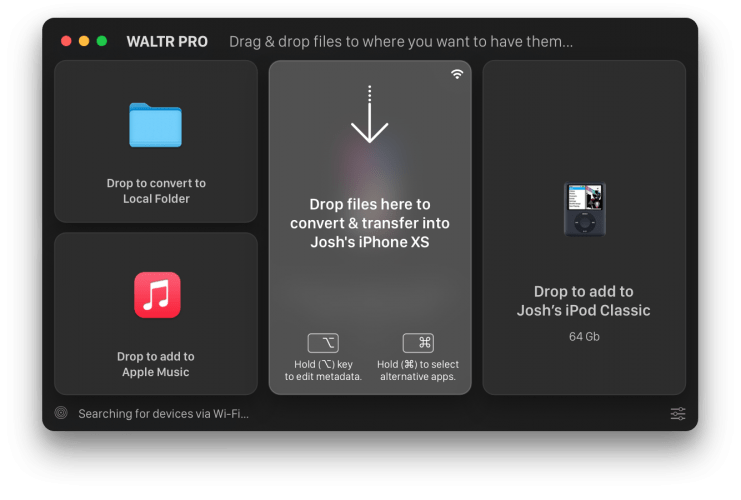Click 'Hold (⌘) to select alternative apps' hint
This screenshot has width=741, height=500.
click(x=418, y=371)
